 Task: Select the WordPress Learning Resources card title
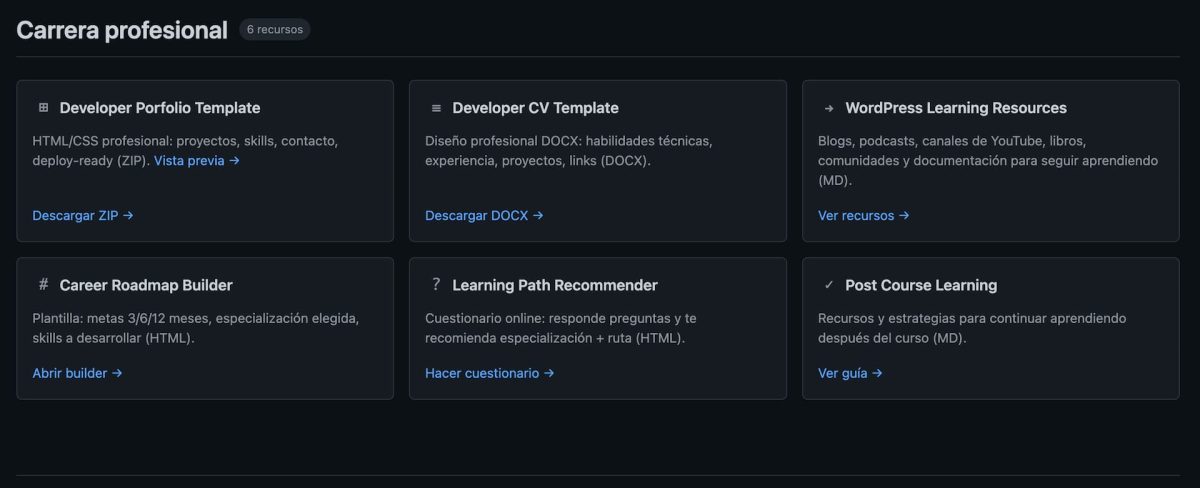(x=955, y=108)
